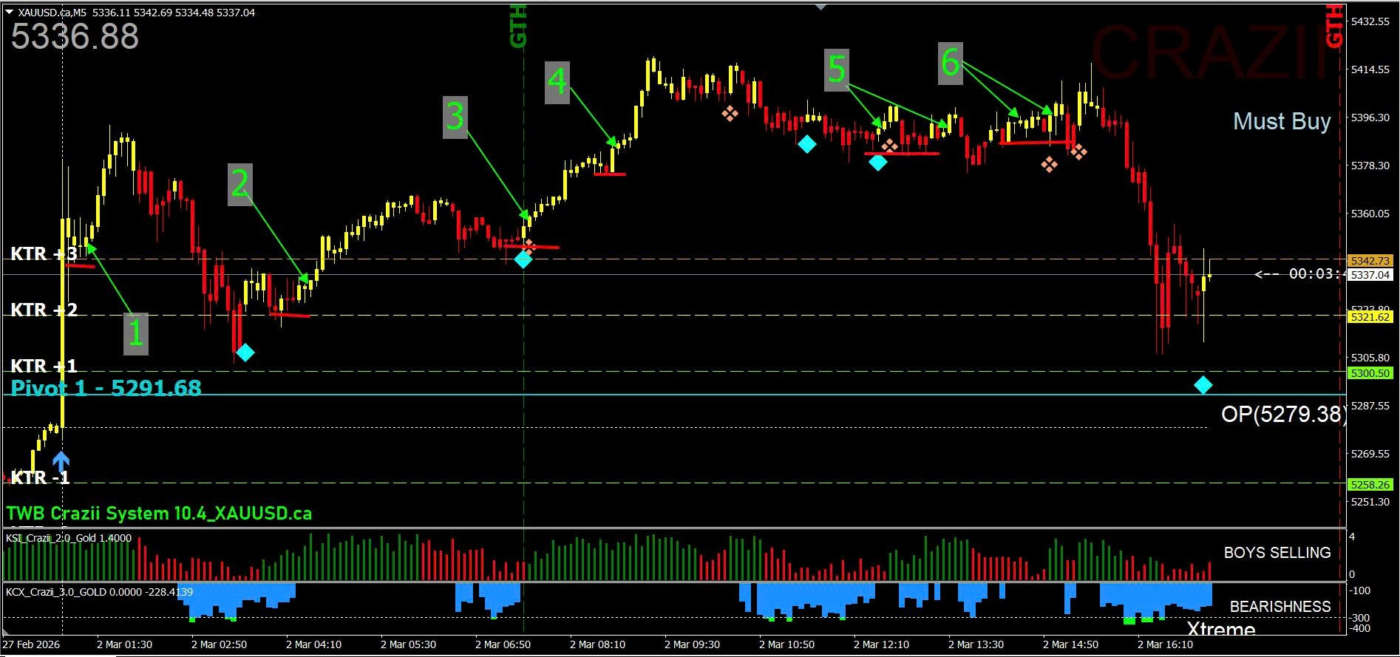The height and width of the screenshot is (657, 1400).
Task: Select the KCX_Crazii_3.0_GOLD indicator label
Action: click(97, 591)
